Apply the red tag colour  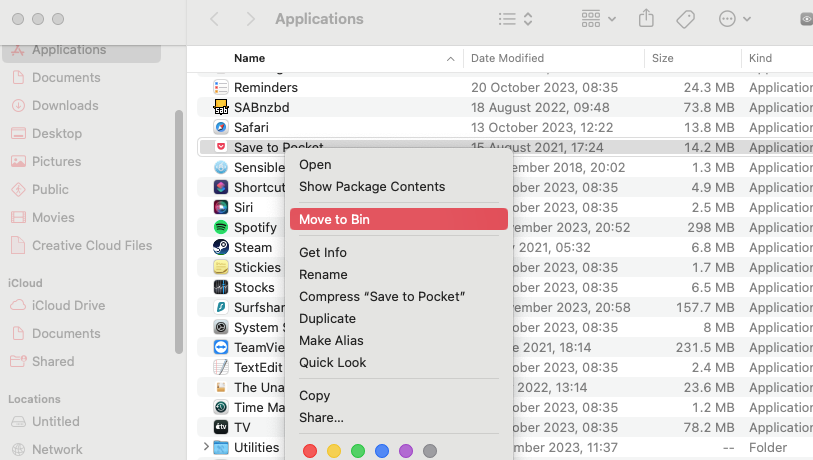310,451
